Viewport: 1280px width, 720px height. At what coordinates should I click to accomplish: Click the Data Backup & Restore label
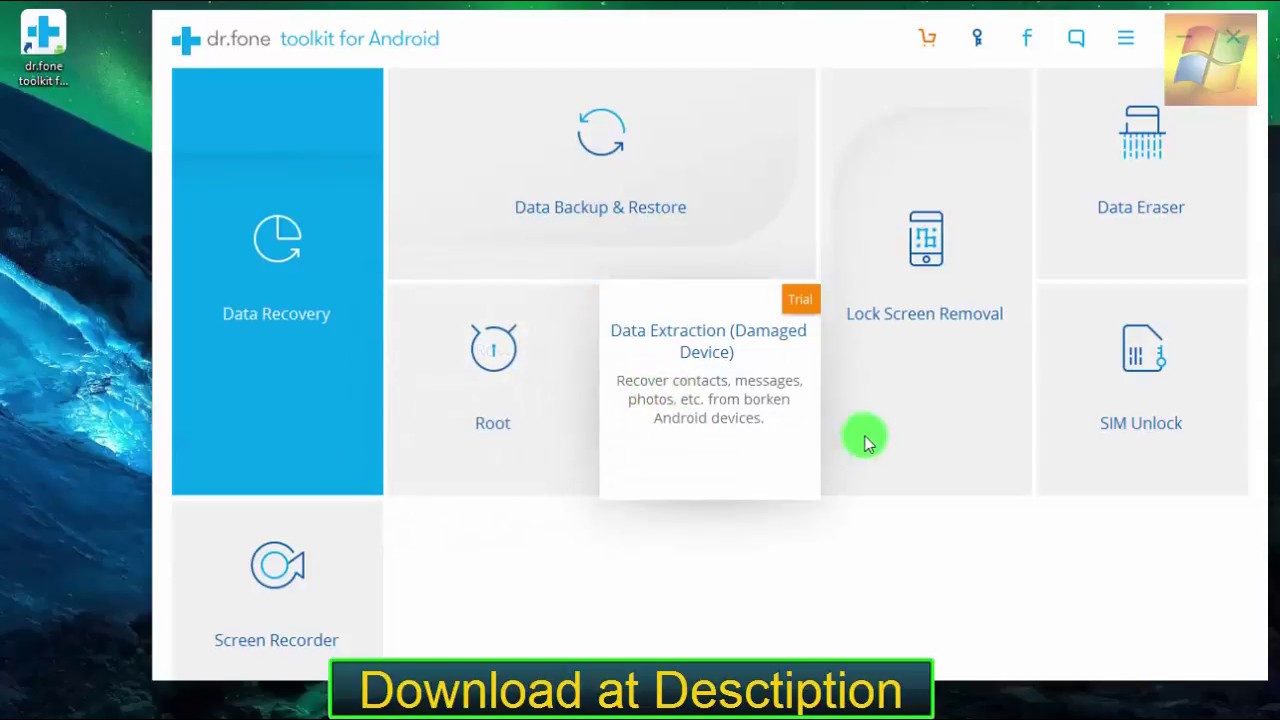pos(600,207)
